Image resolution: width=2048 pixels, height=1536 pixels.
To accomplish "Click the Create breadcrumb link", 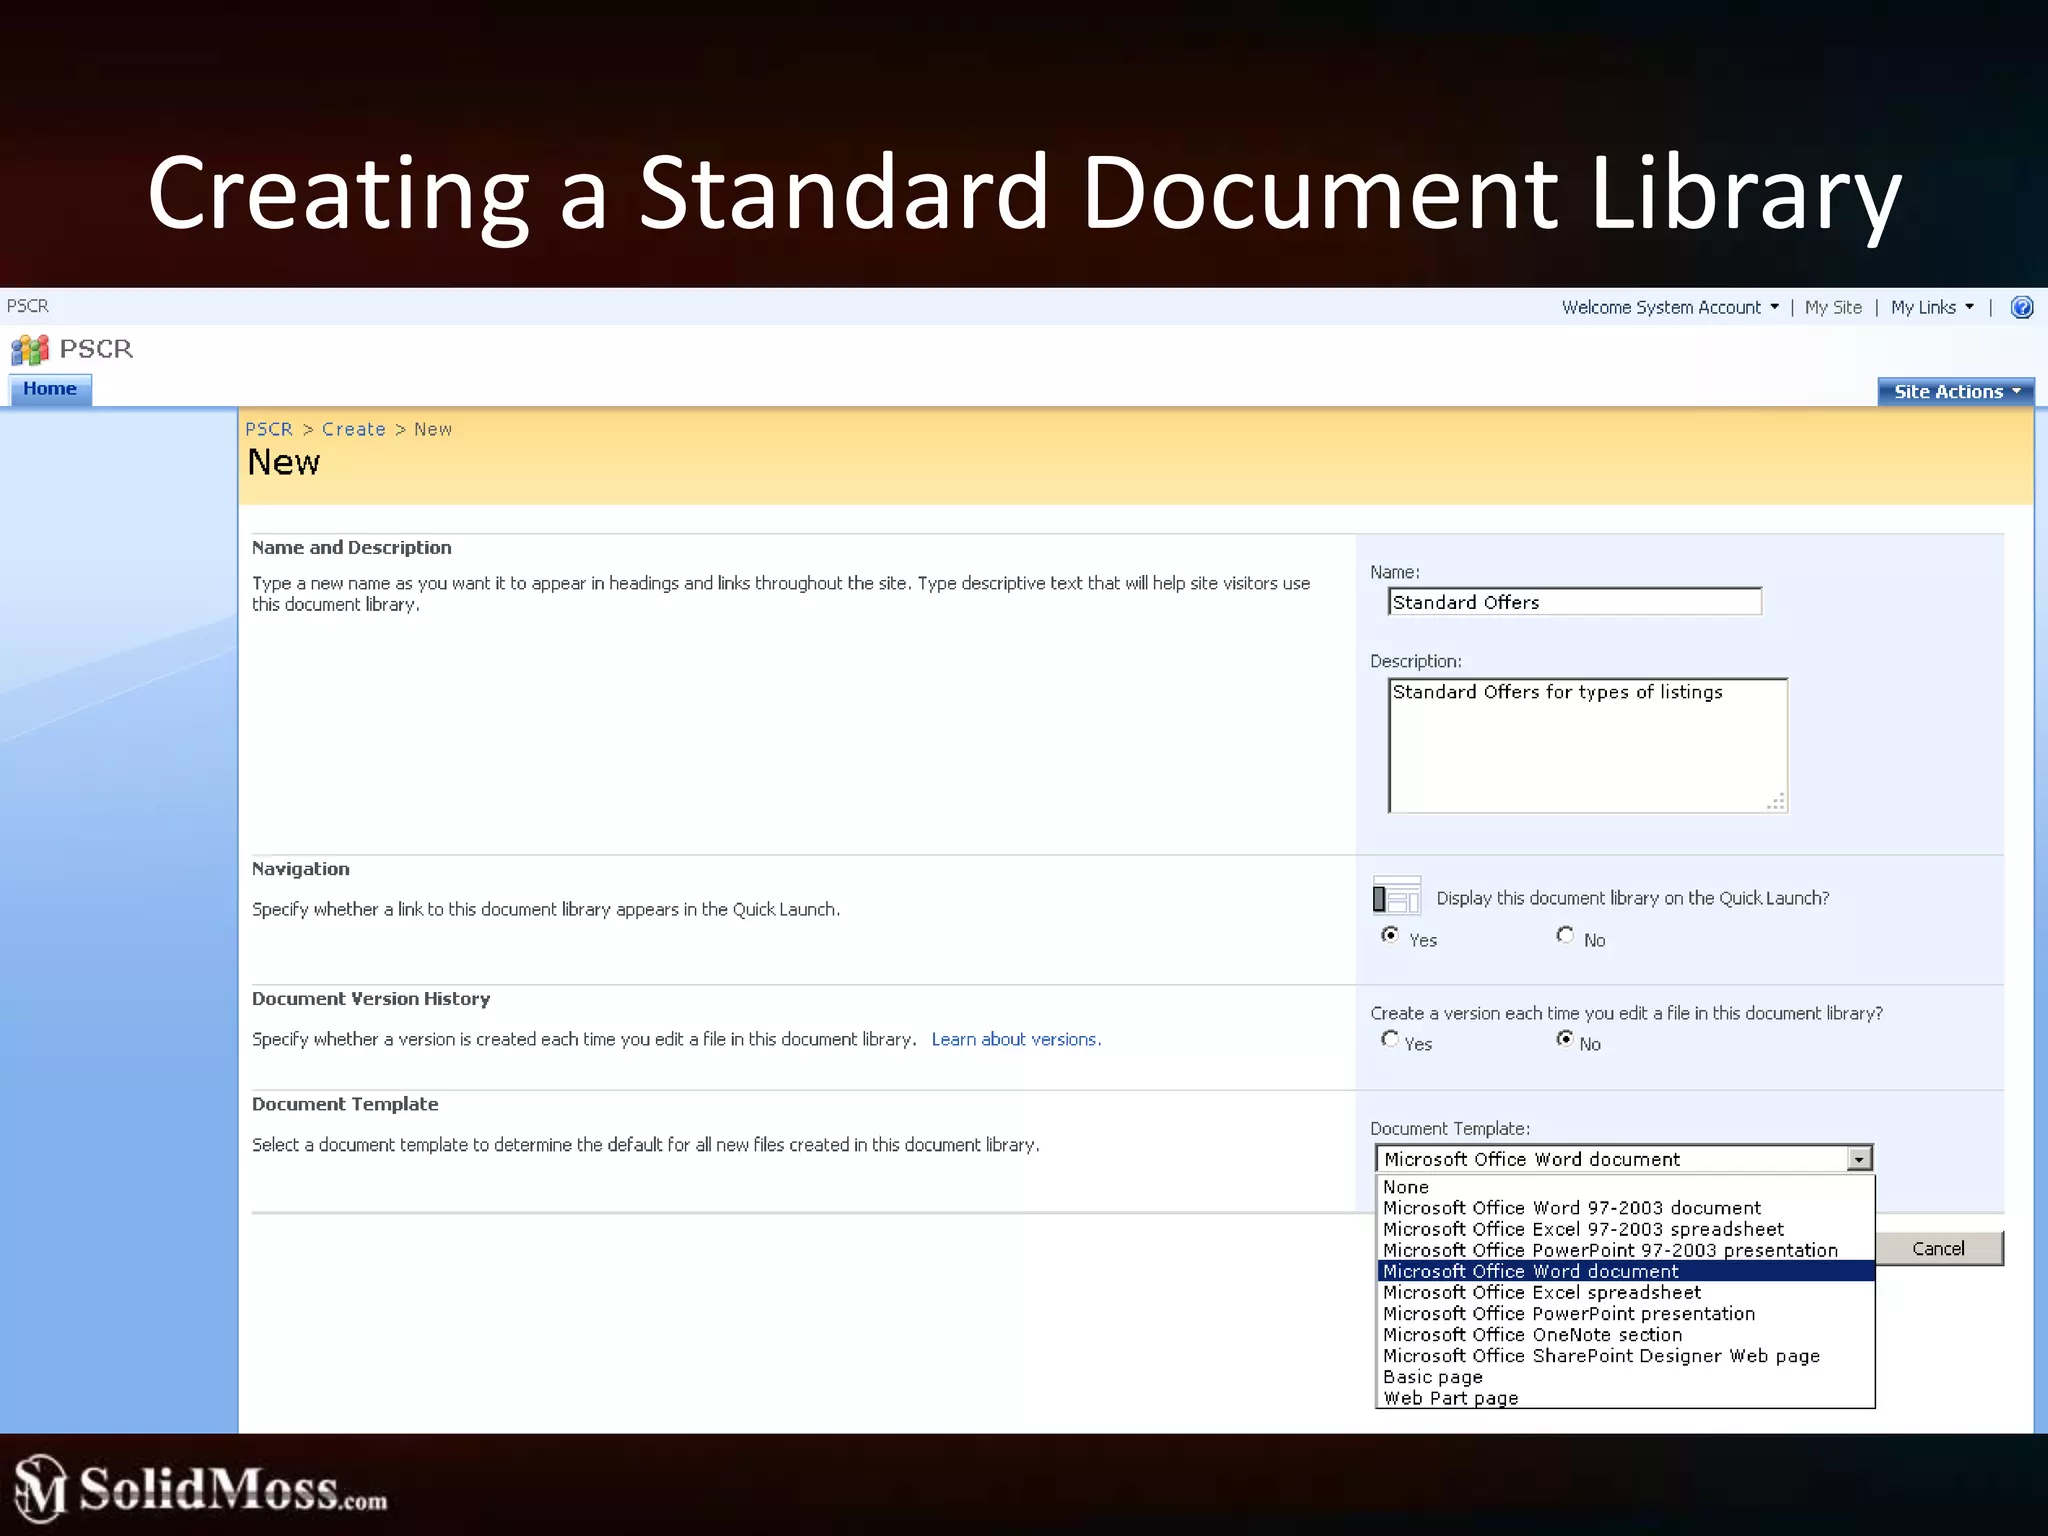I will pyautogui.click(x=353, y=429).
